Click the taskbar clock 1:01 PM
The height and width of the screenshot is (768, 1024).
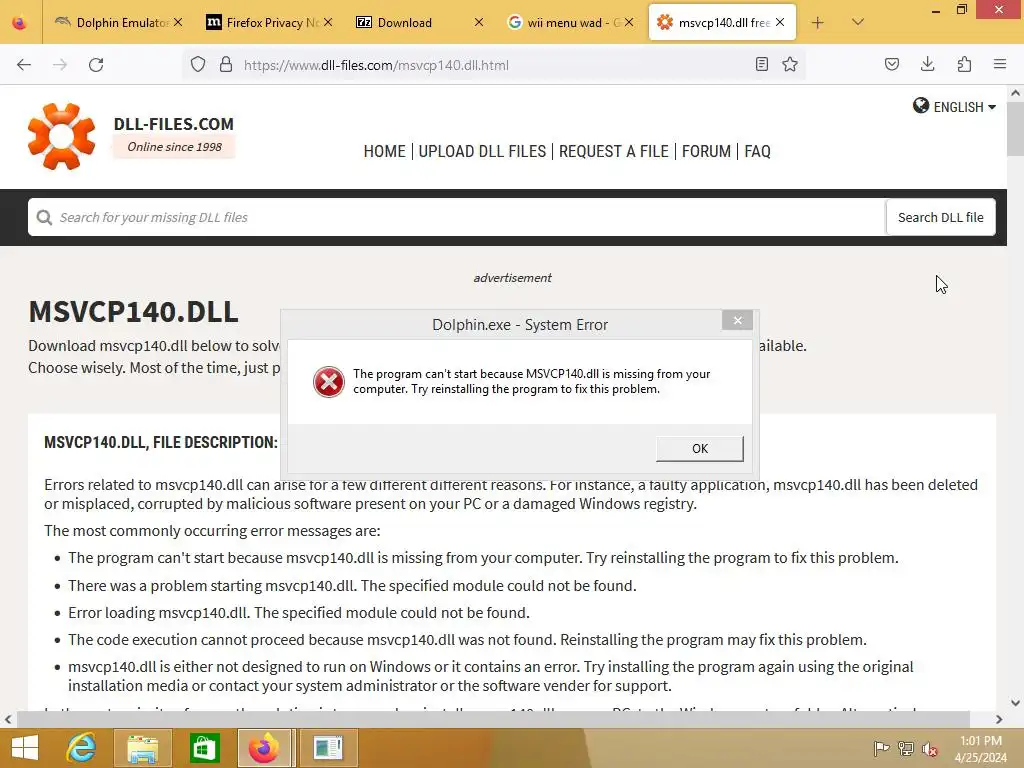[x=980, y=741]
